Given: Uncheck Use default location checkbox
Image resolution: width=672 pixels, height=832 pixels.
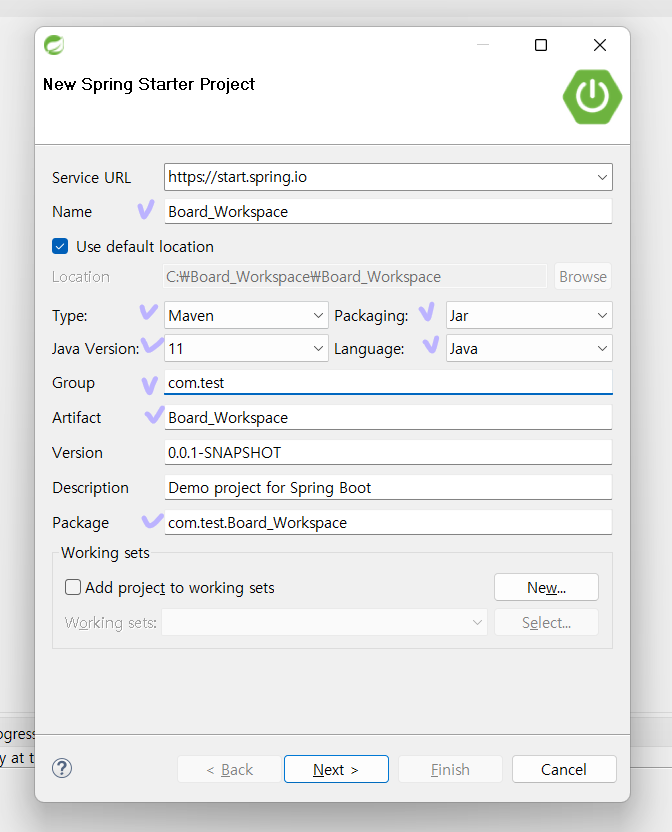Looking at the screenshot, I should click(x=60, y=246).
